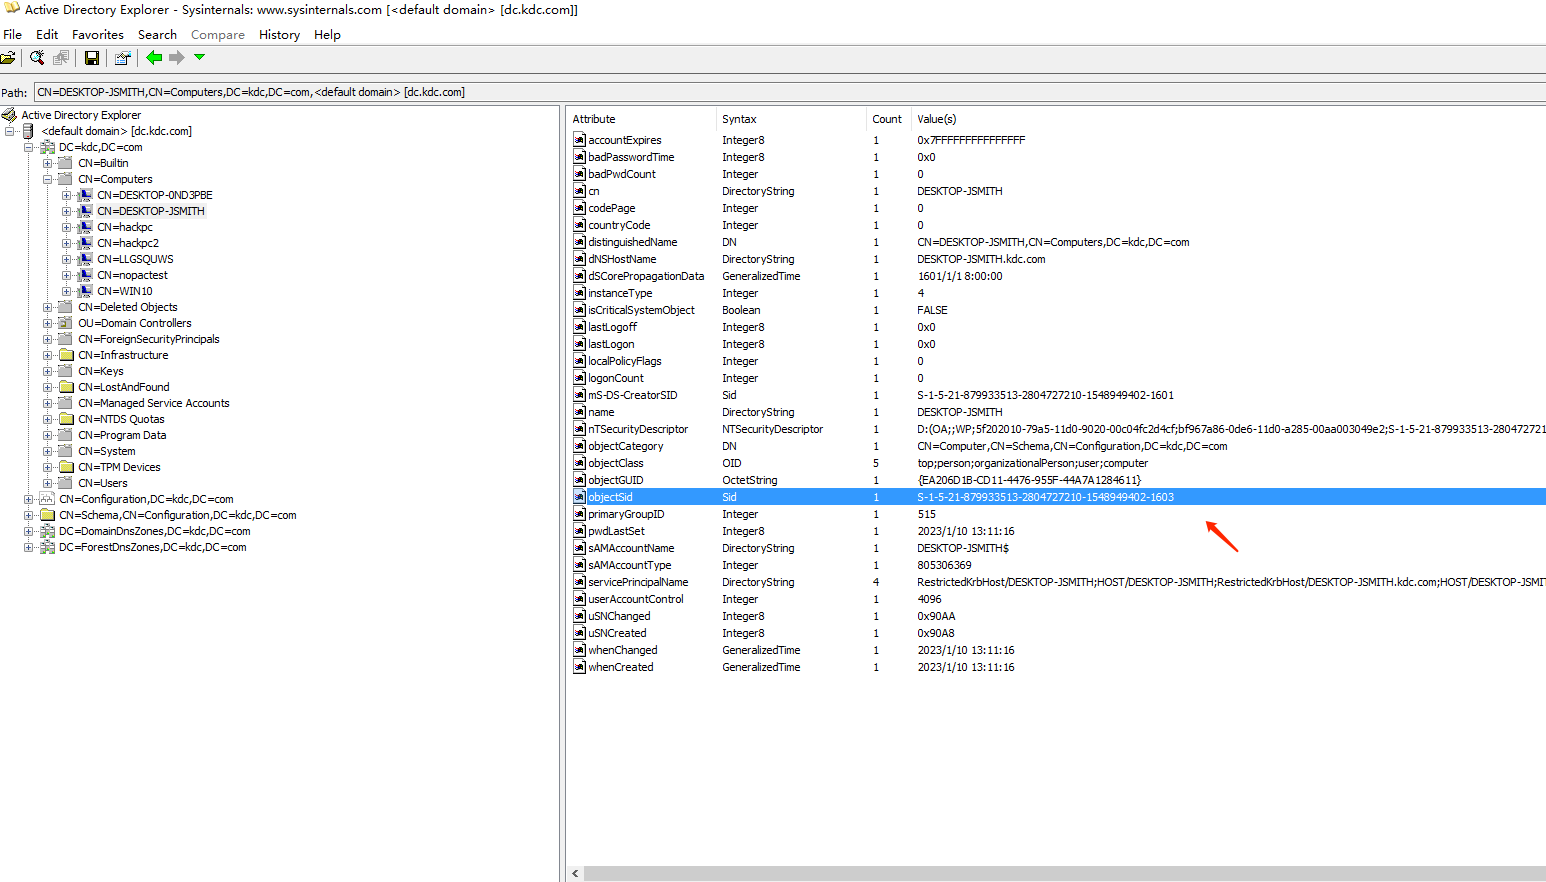Expand CN=Configuration,DC=kdc,DC=com node
This screenshot has height=882, width=1546.
click(x=28, y=499)
